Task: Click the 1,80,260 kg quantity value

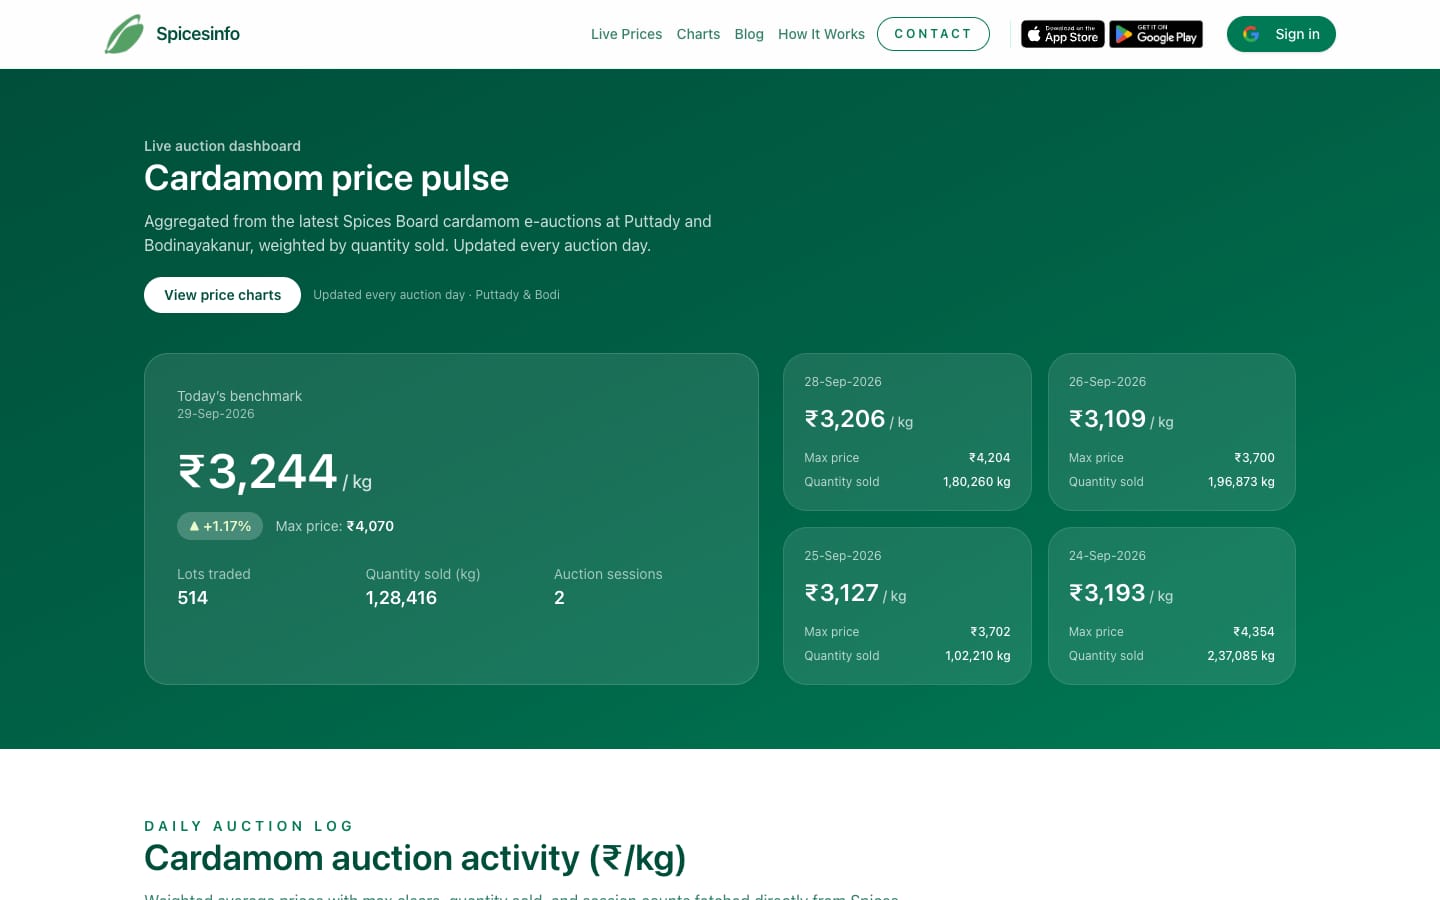Action: click(x=977, y=482)
